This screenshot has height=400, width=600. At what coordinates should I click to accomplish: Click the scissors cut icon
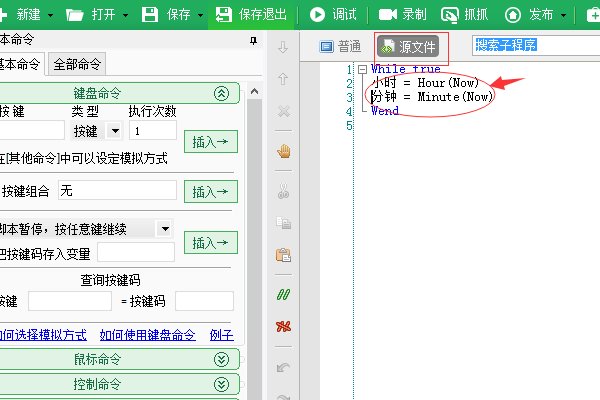click(284, 191)
